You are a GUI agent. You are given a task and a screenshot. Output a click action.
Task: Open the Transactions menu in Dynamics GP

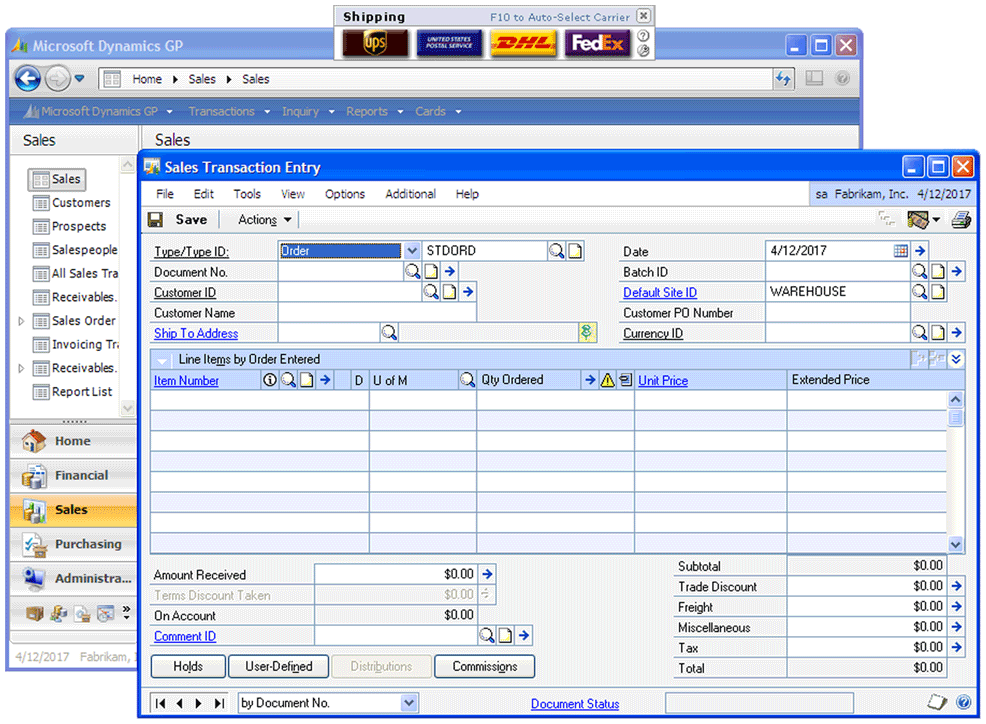[x=222, y=111]
